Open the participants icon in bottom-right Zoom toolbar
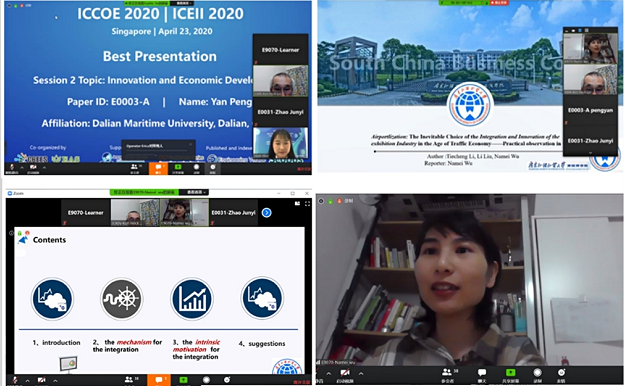 pyautogui.click(x=447, y=372)
